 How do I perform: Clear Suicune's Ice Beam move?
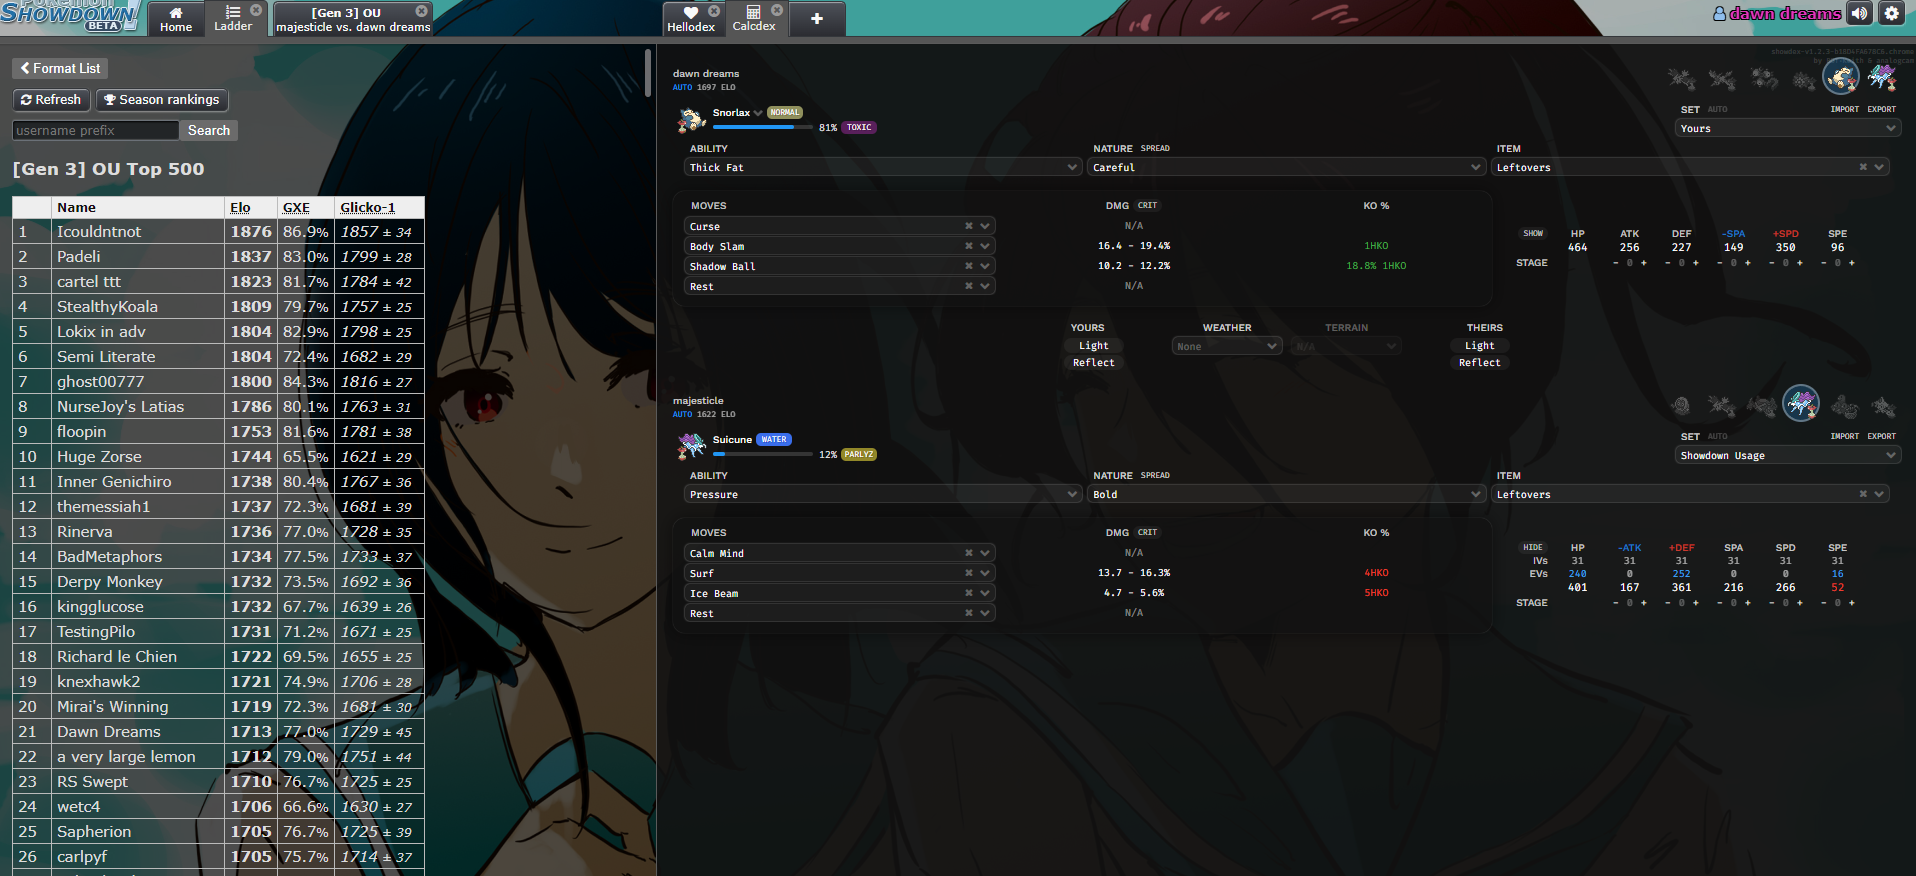(968, 593)
